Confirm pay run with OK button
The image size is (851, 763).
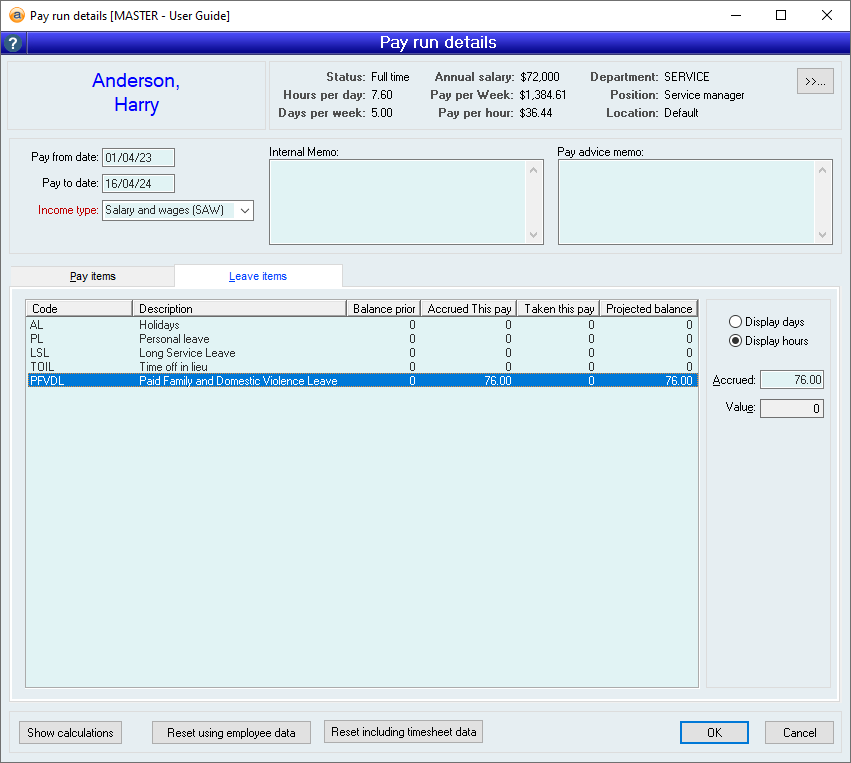pyautogui.click(x=714, y=733)
